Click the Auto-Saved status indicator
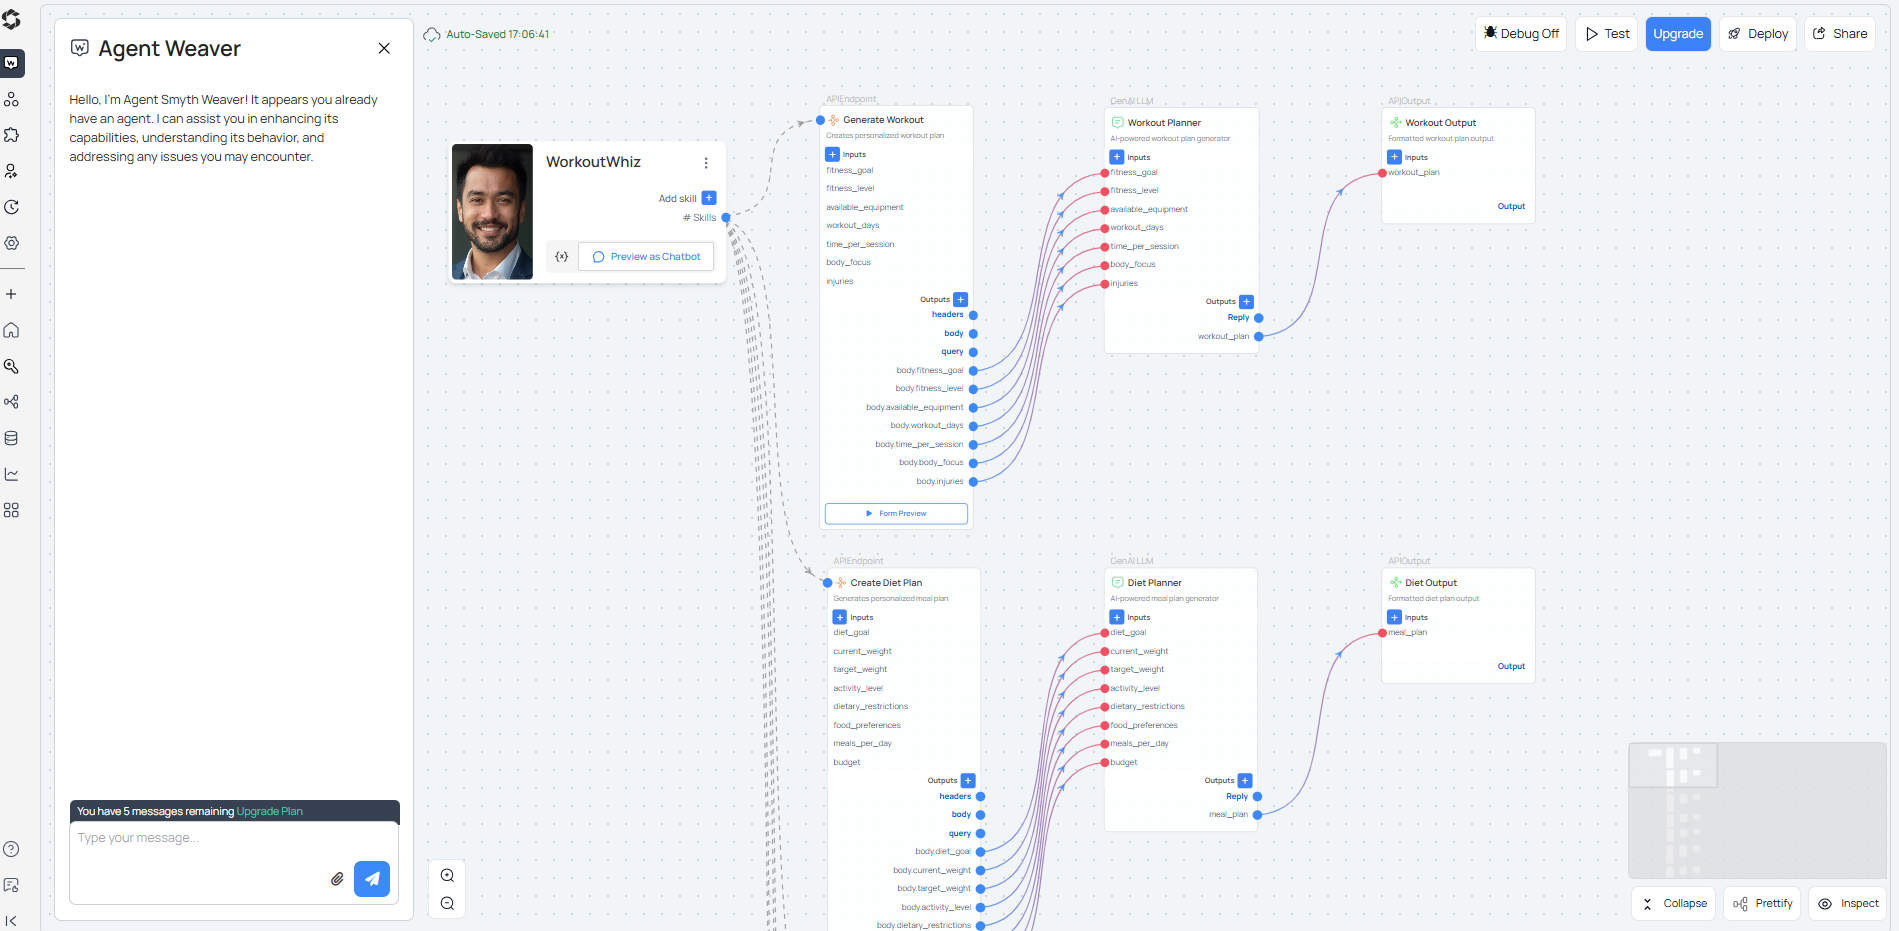The width and height of the screenshot is (1899, 931). click(x=487, y=34)
